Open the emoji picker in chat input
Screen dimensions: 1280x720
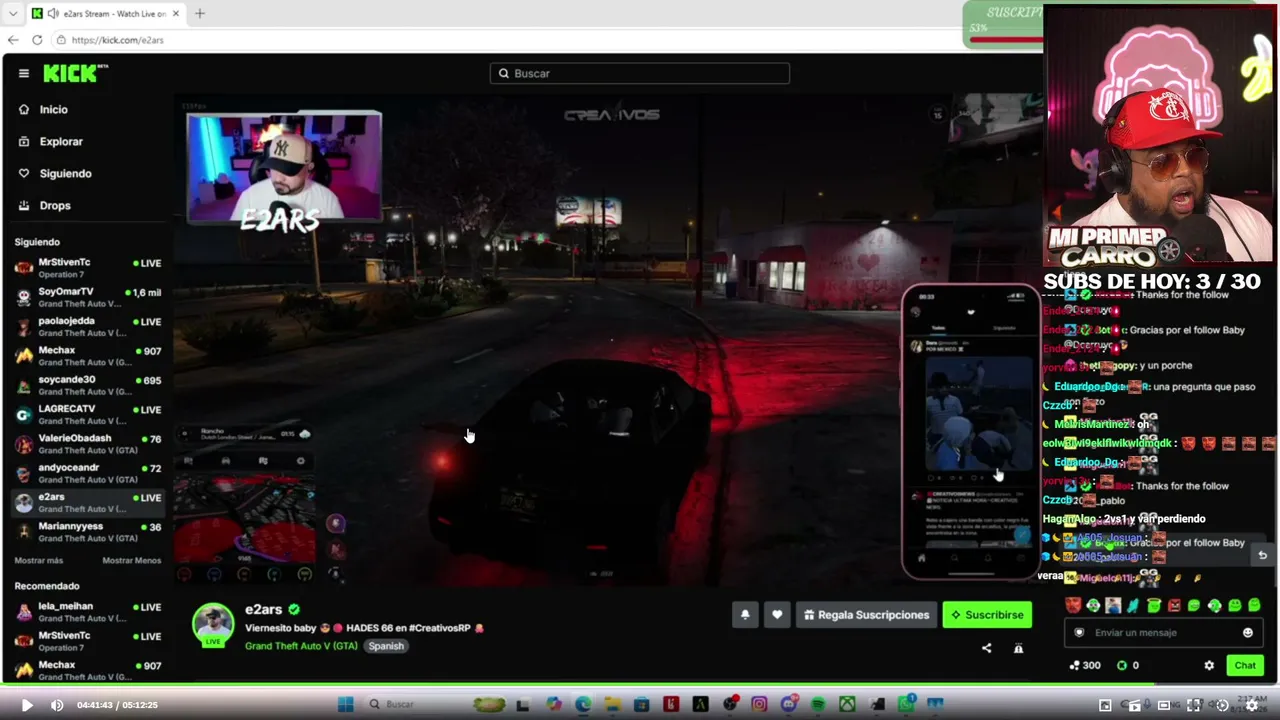1247,632
